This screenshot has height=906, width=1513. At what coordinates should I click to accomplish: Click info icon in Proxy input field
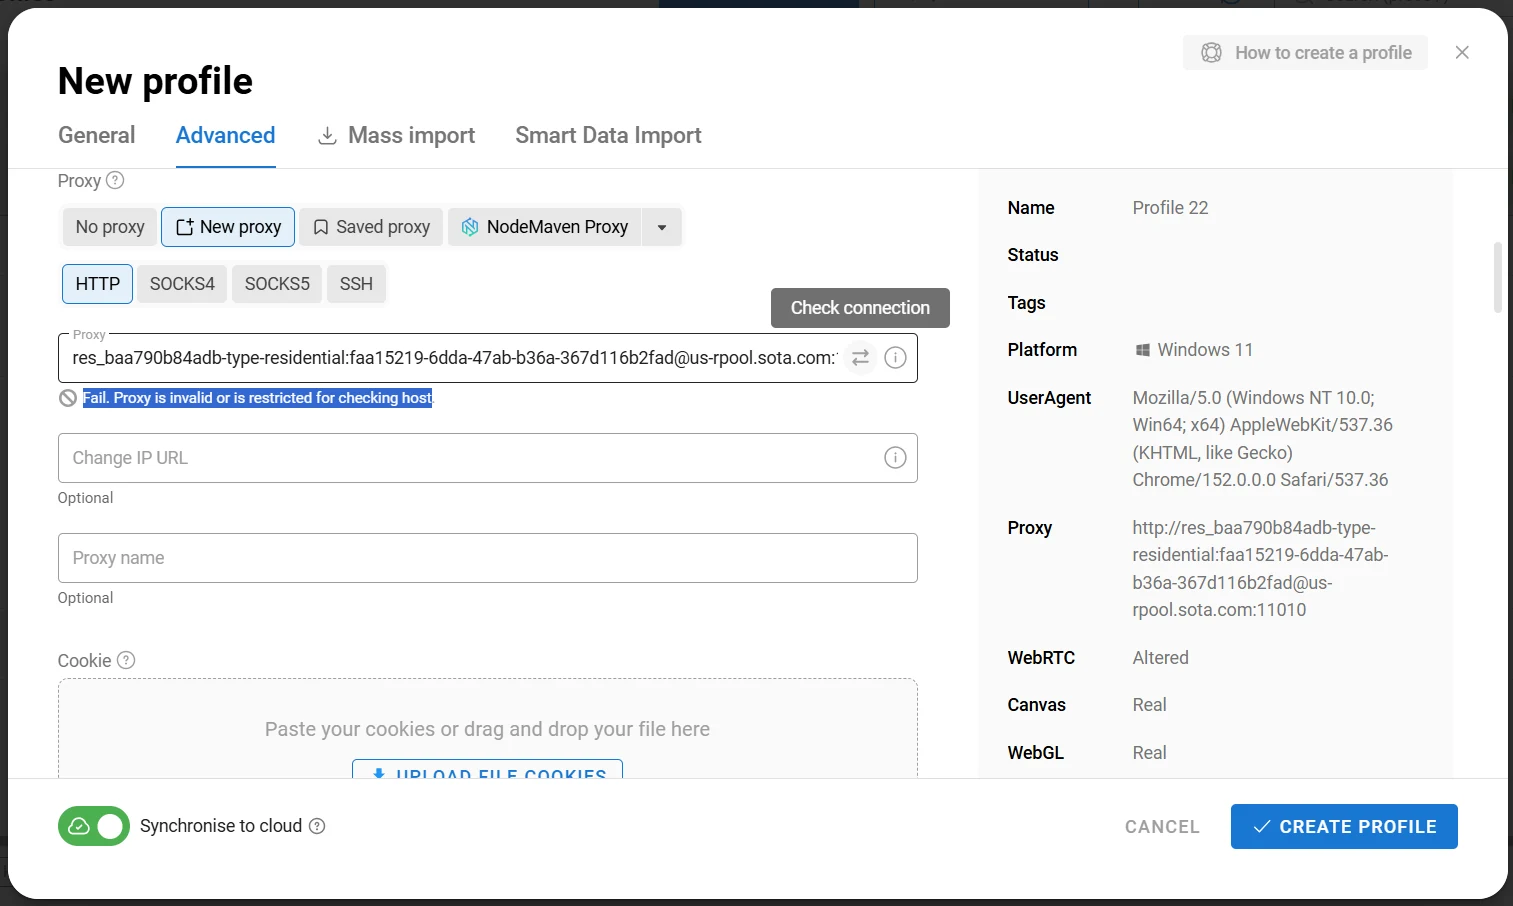[895, 357]
